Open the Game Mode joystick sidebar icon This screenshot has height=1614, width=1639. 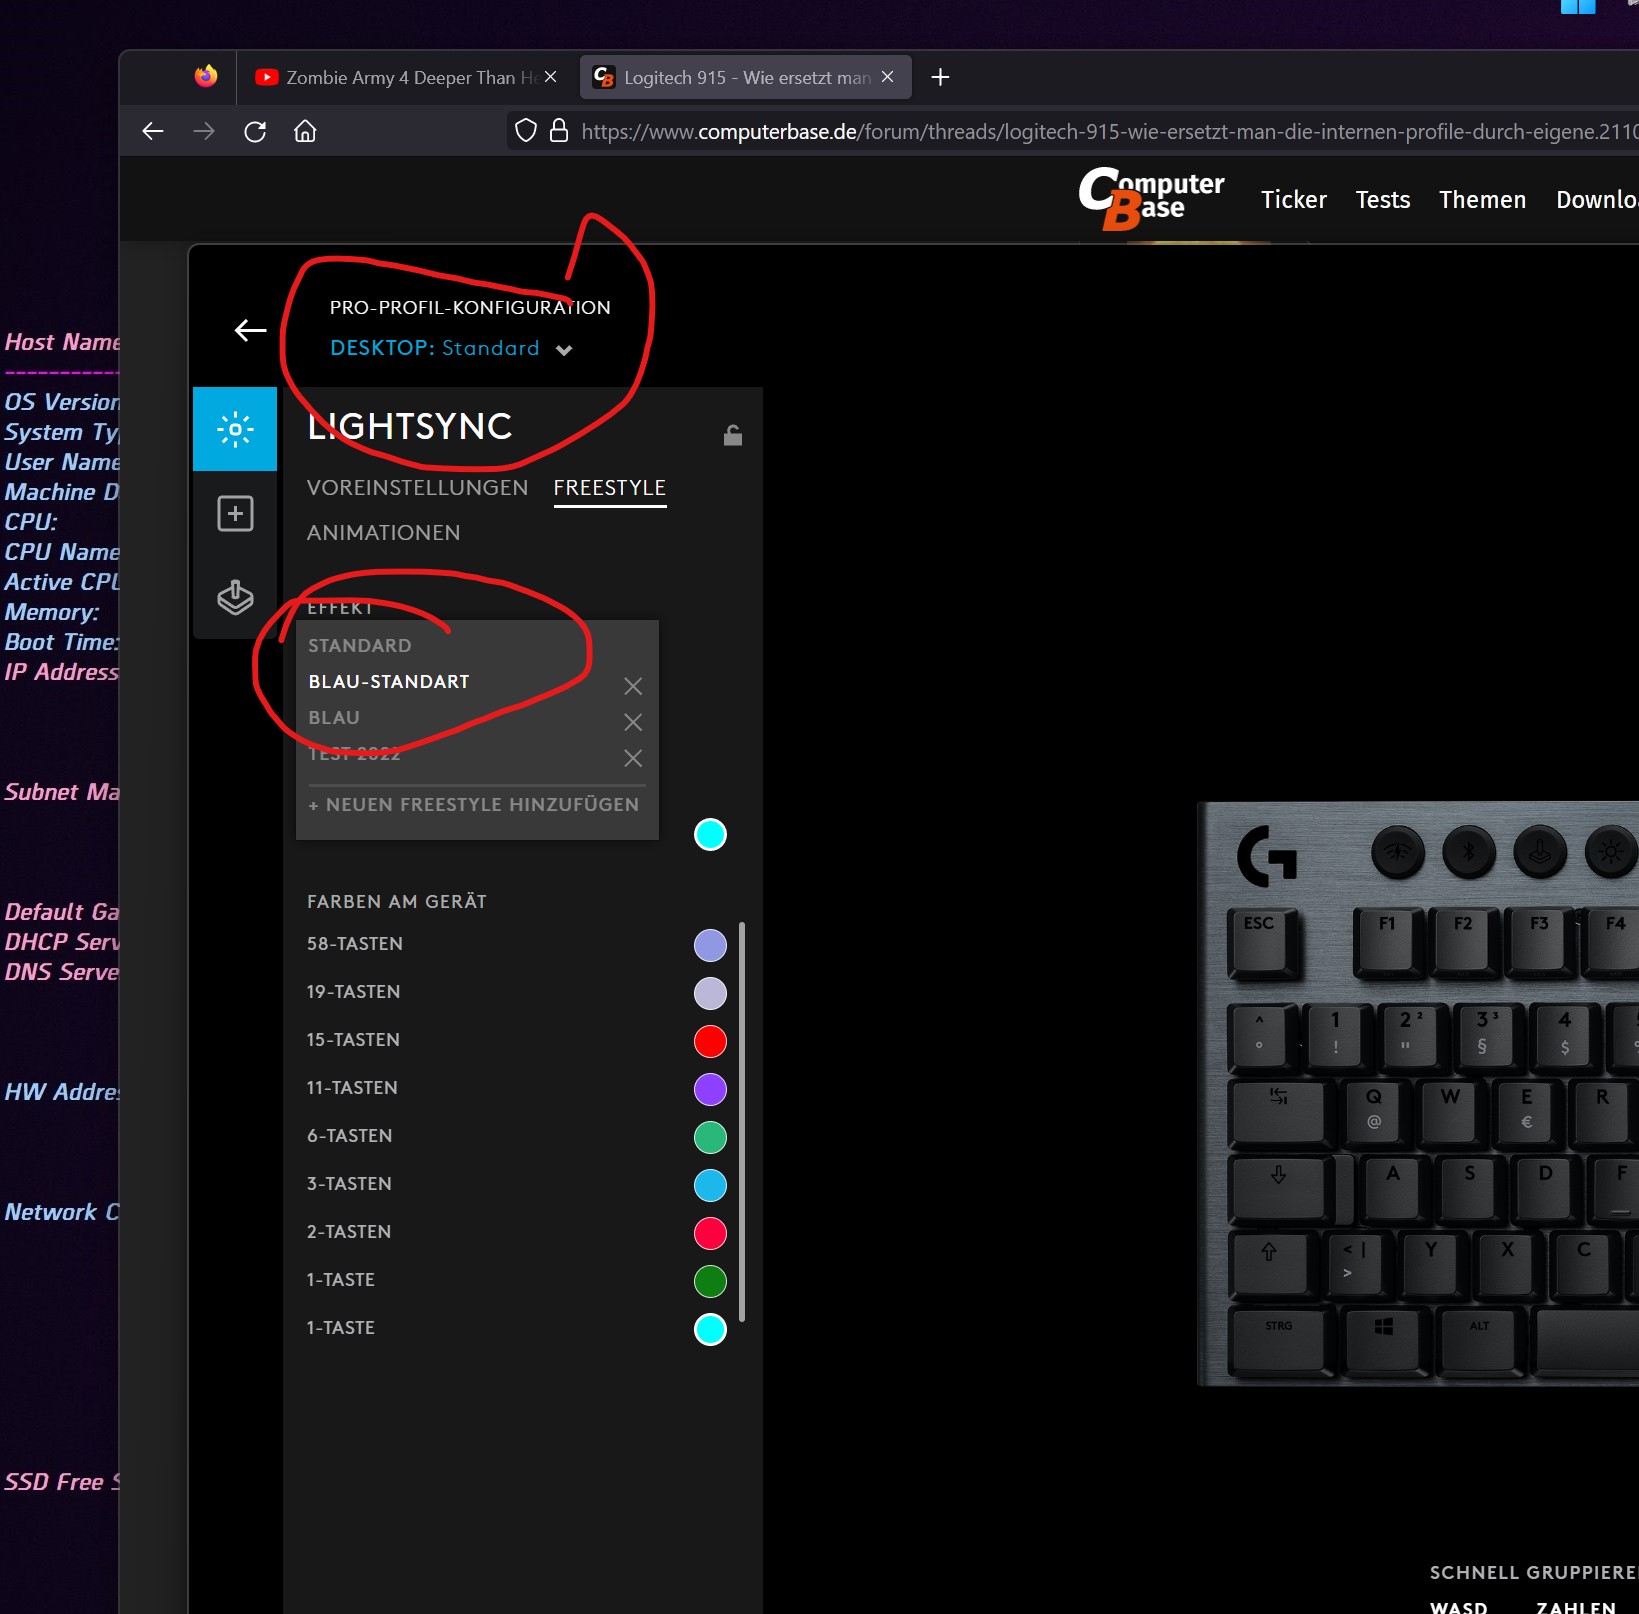pos(235,597)
